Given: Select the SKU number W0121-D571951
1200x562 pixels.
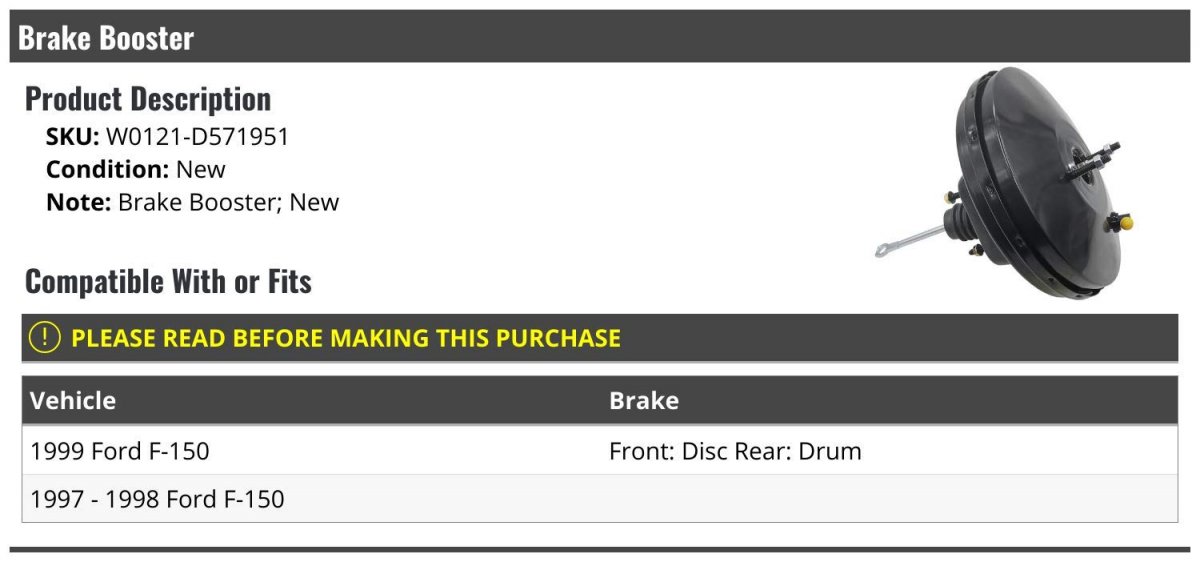Looking at the screenshot, I should (x=197, y=137).
